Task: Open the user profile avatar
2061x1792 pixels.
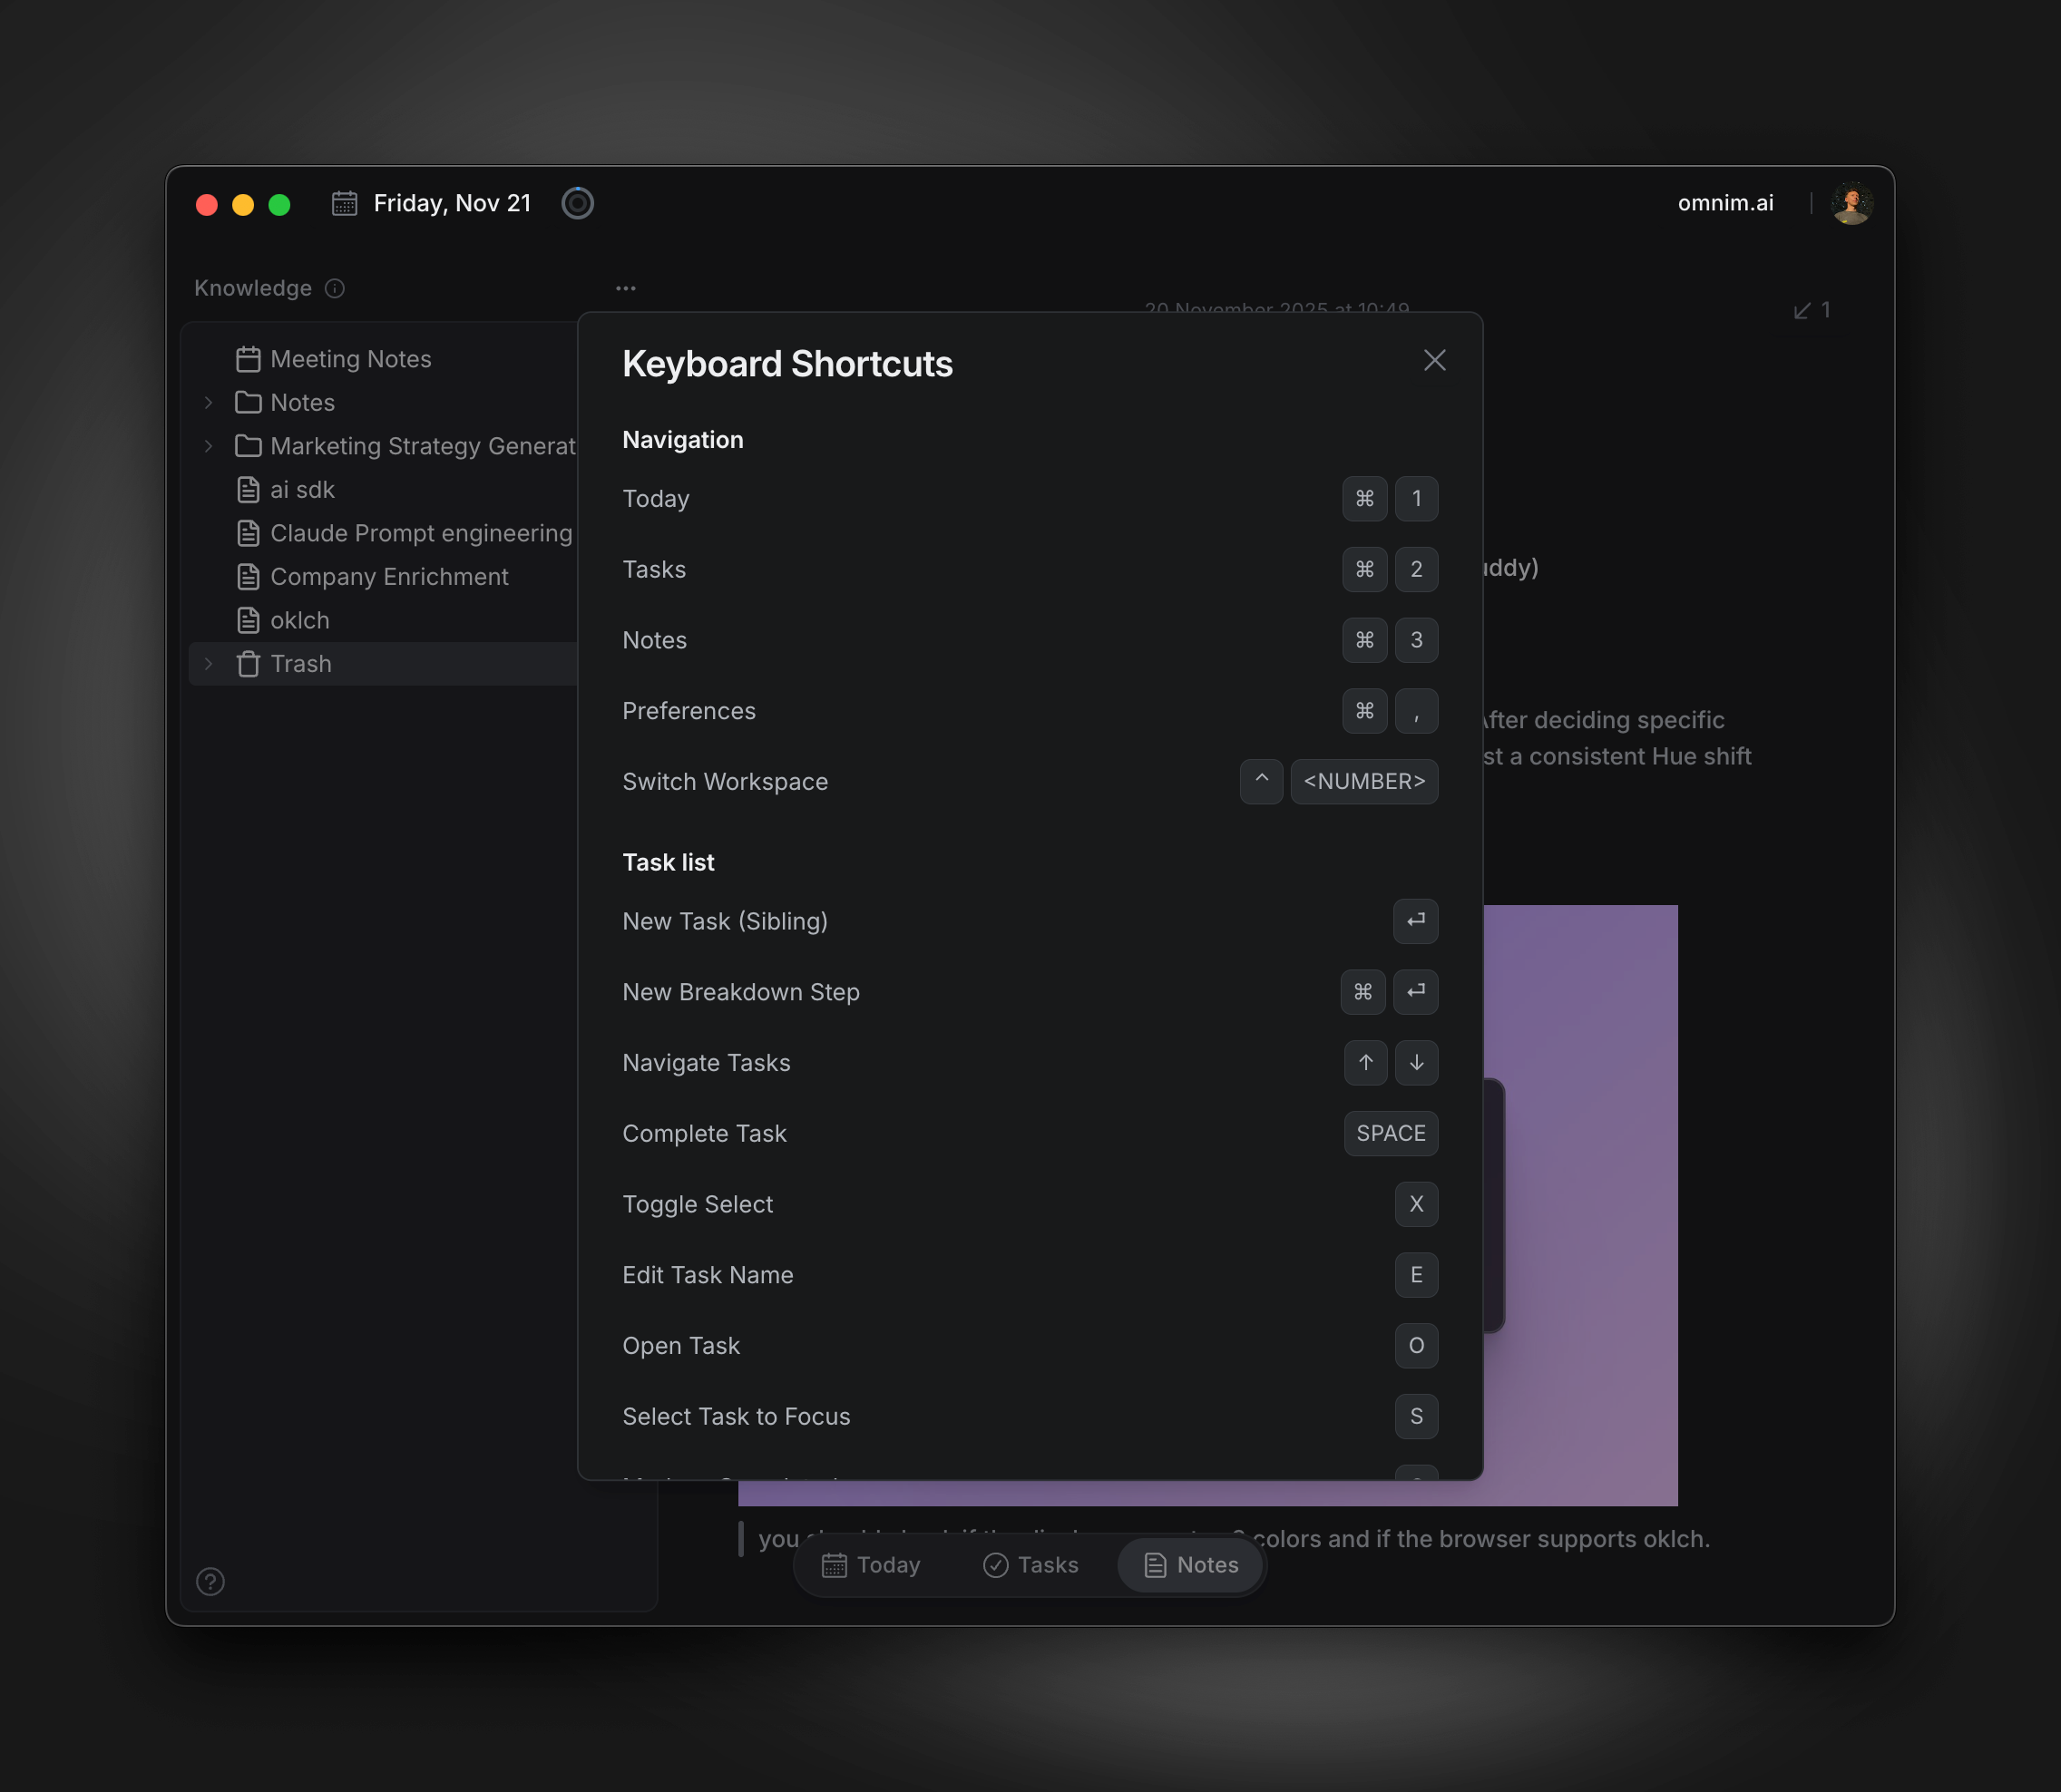Action: [x=1851, y=203]
